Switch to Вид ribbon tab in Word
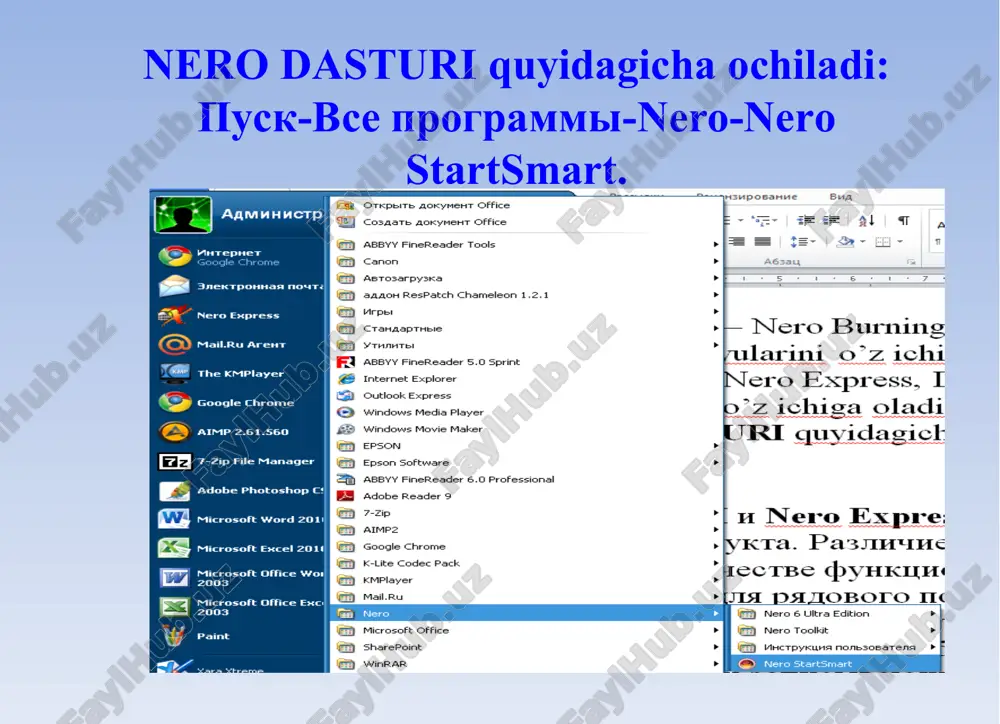 click(841, 196)
